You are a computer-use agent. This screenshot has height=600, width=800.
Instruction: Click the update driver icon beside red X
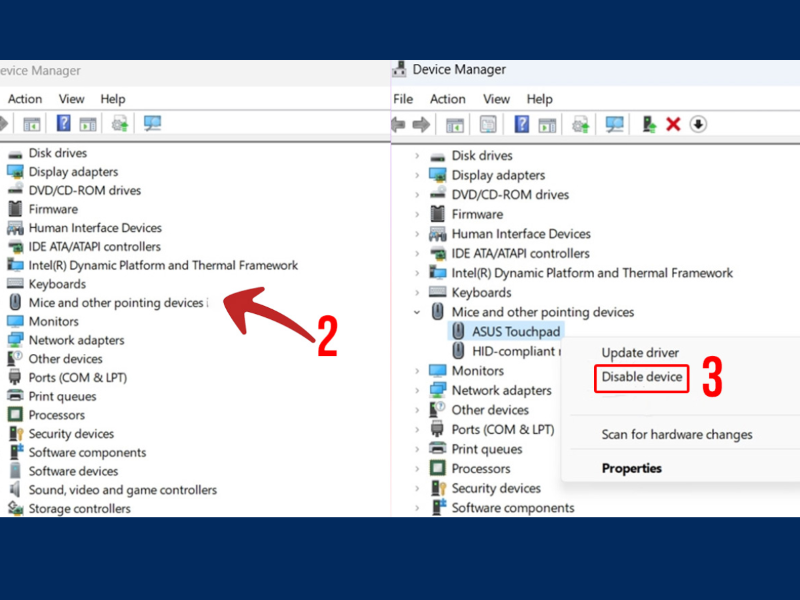coord(649,124)
